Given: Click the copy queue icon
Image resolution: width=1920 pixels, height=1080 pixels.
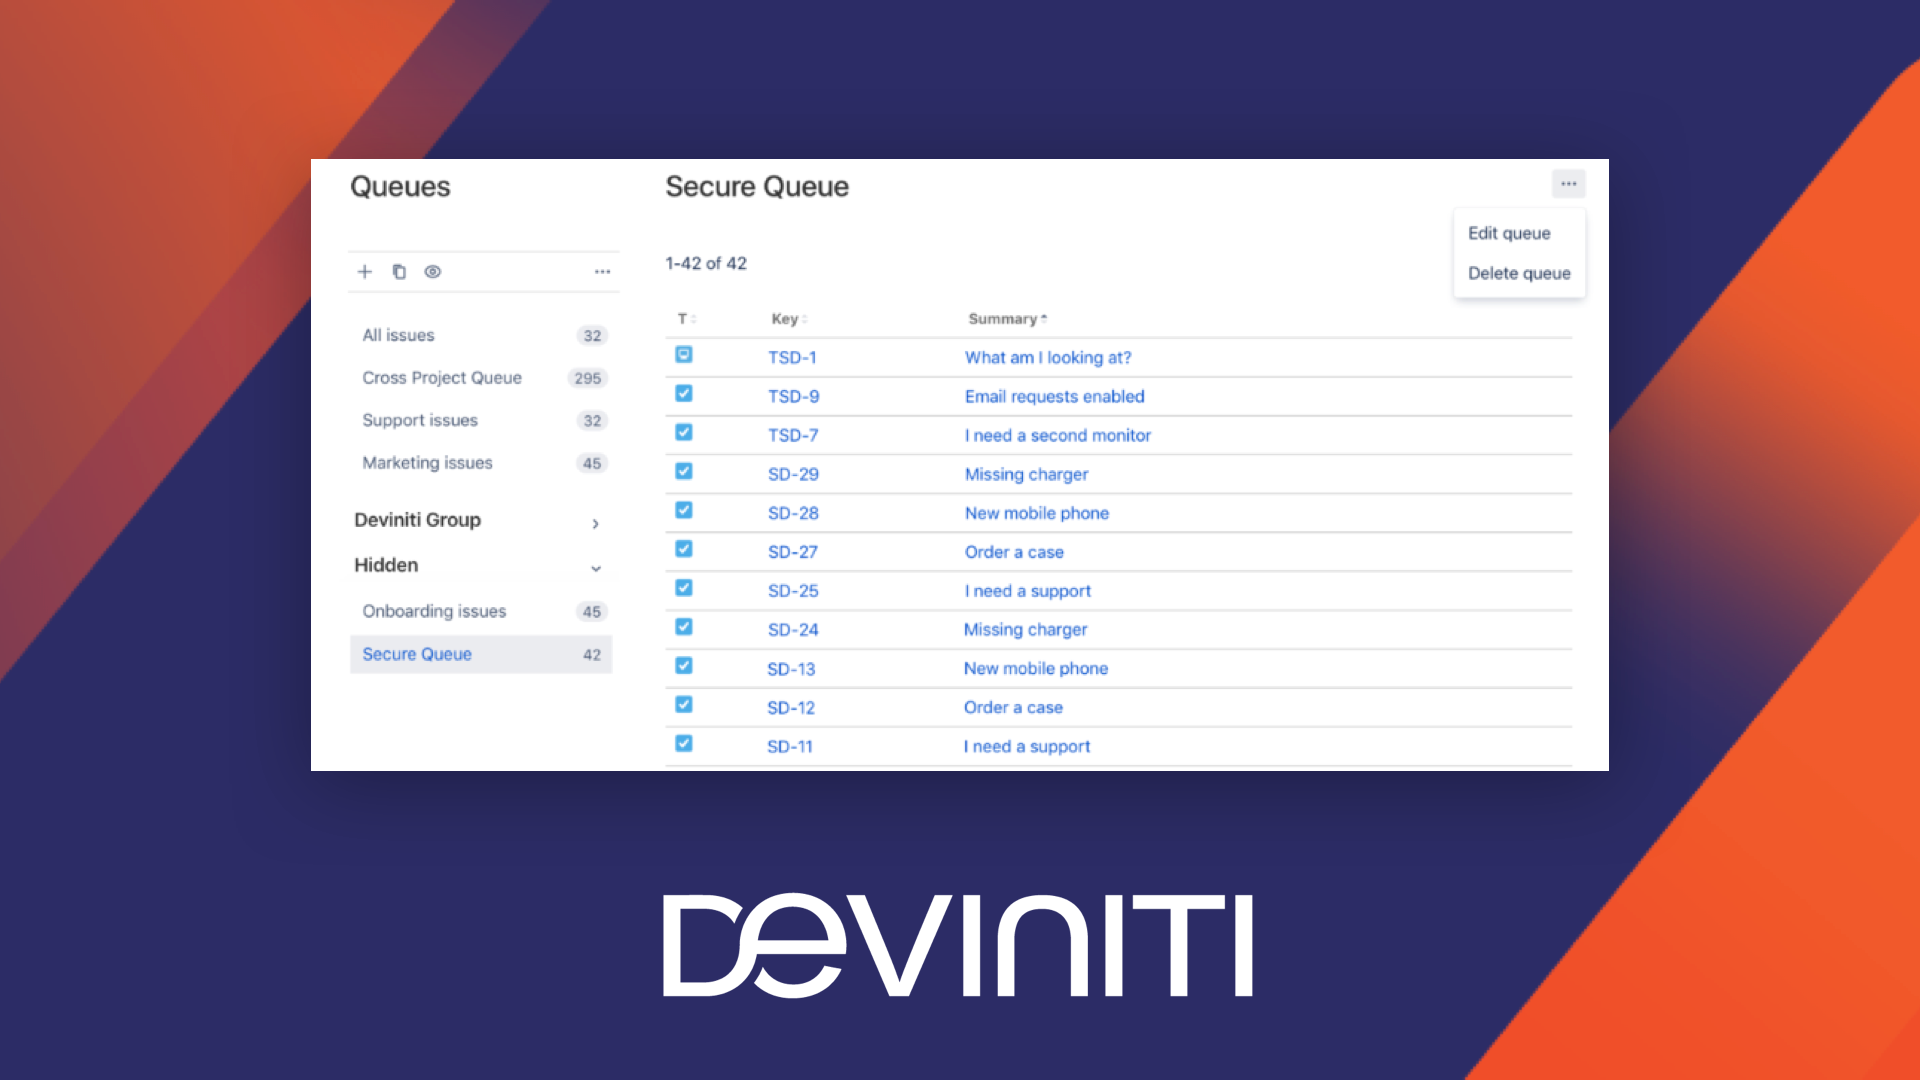Looking at the screenshot, I should [x=399, y=272].
